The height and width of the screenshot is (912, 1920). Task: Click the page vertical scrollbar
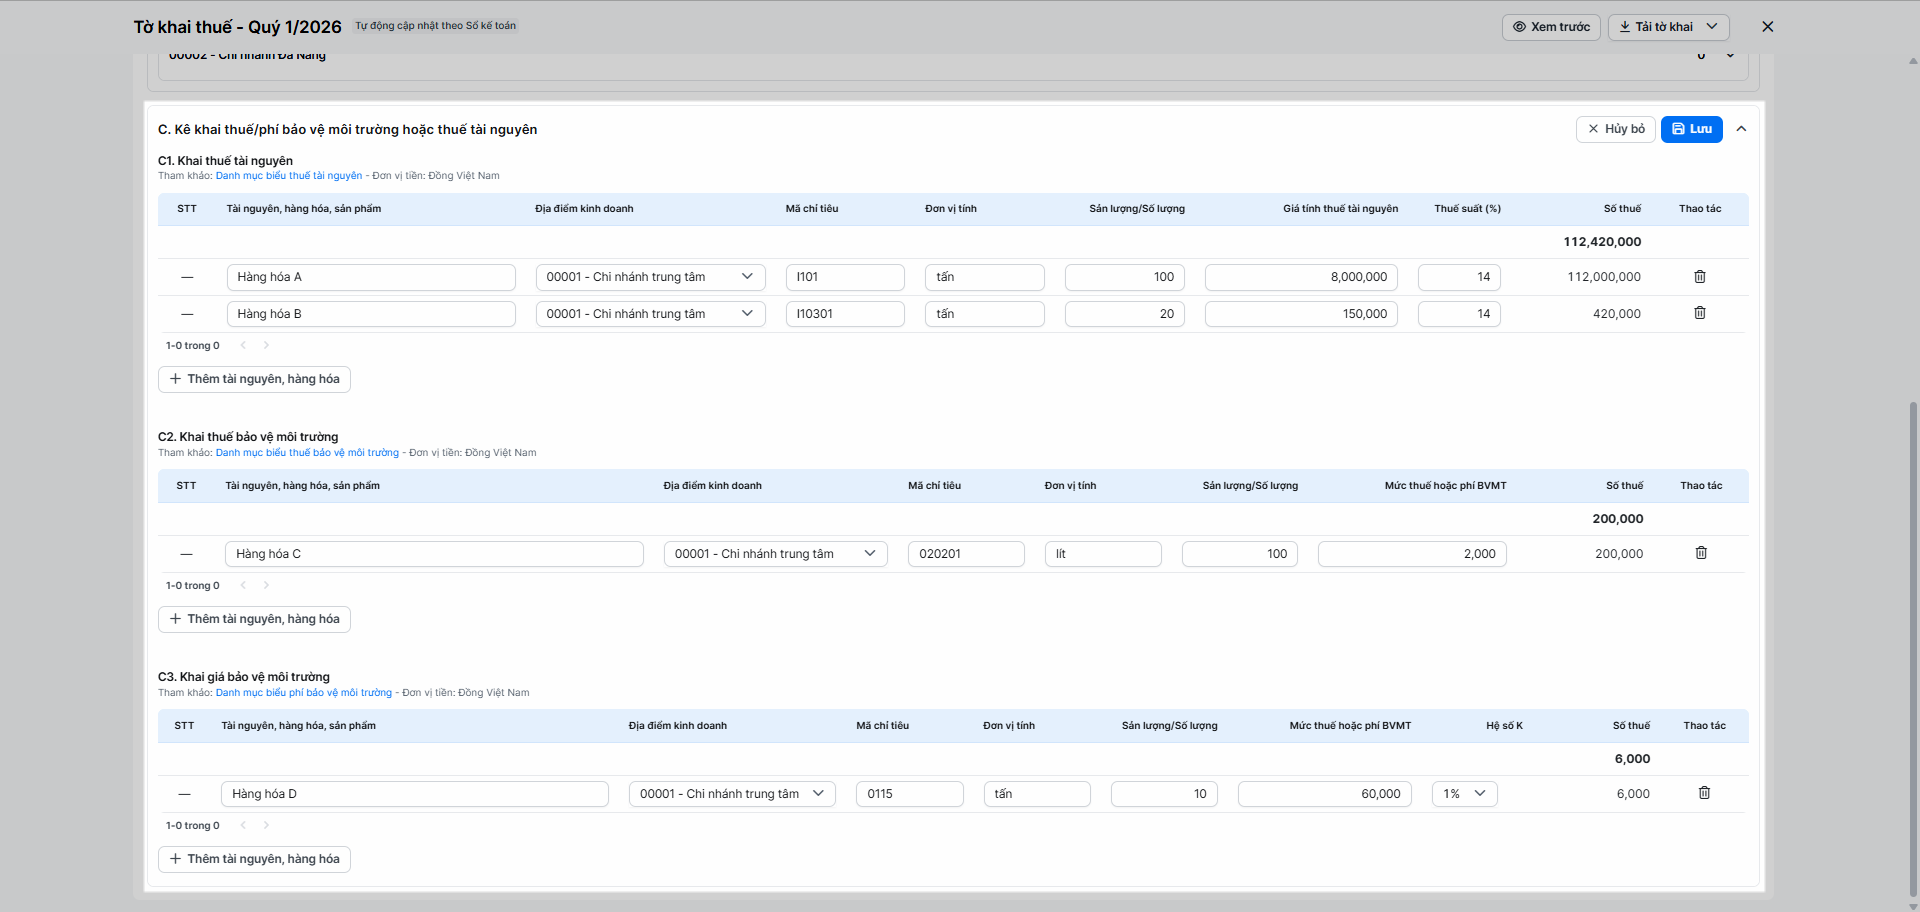(x=1912, y=650)
